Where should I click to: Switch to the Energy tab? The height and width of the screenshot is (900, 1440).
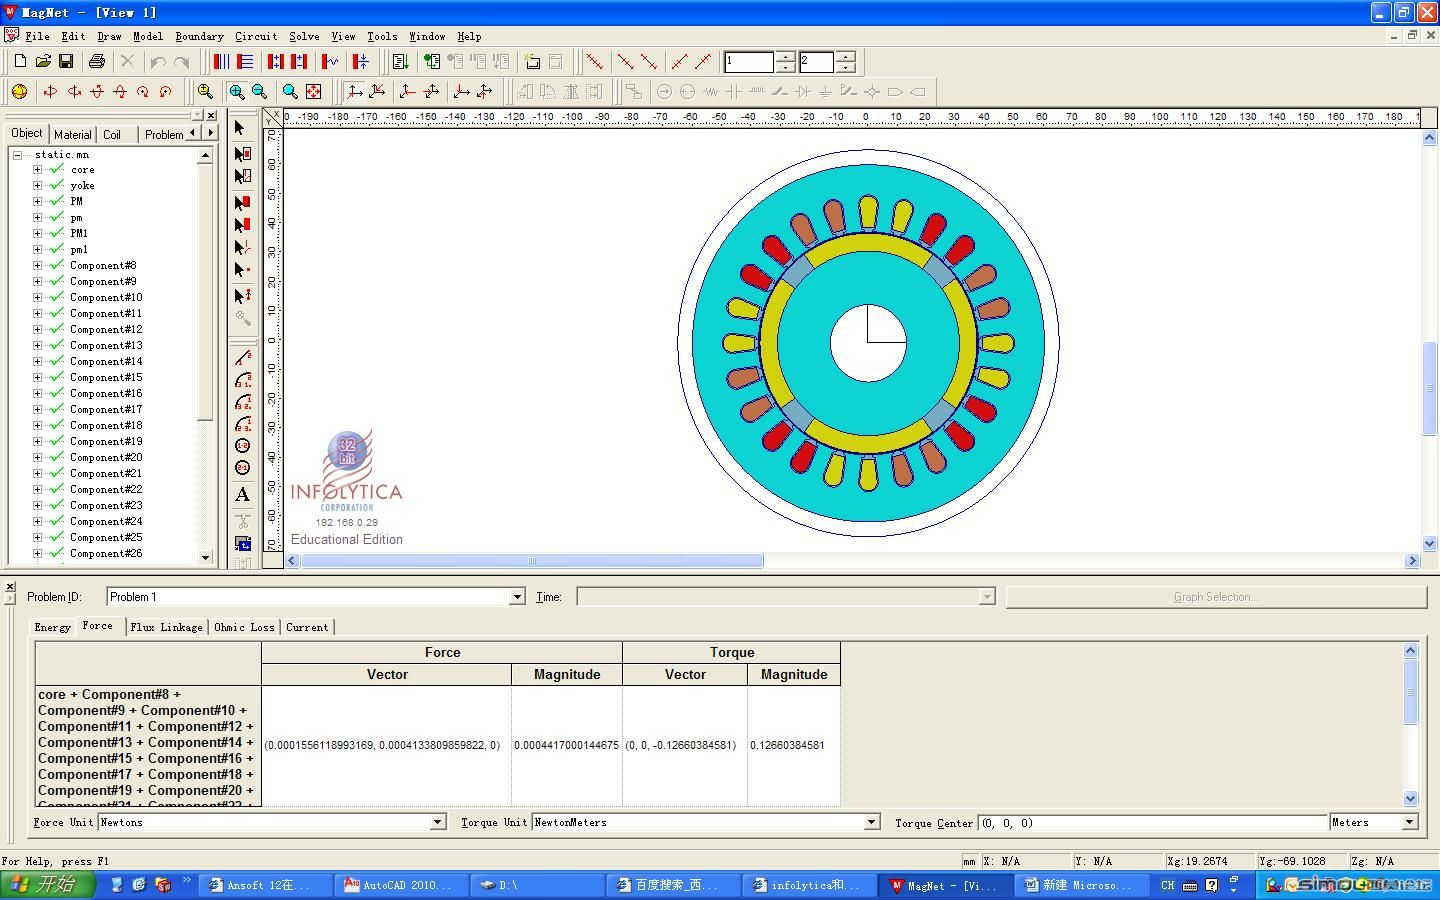coord(52,627)
